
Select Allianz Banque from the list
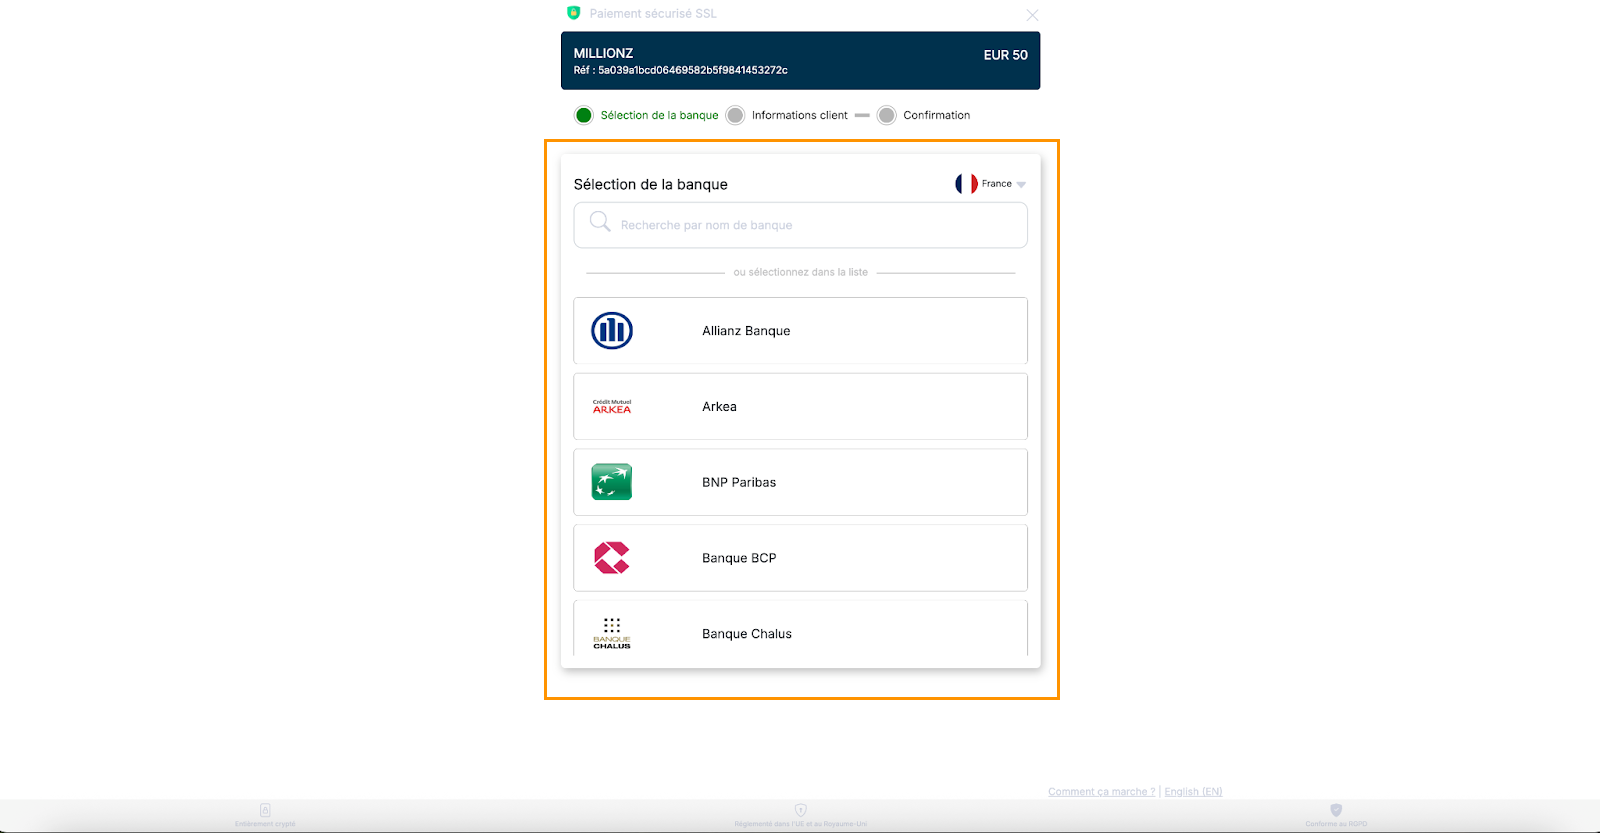pos(800,331)
